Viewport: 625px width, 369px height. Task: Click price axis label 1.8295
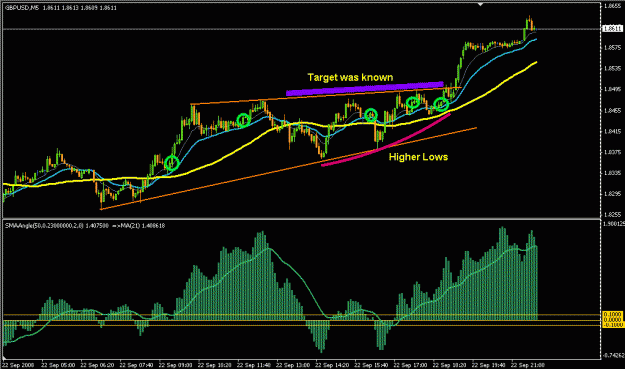612,194
